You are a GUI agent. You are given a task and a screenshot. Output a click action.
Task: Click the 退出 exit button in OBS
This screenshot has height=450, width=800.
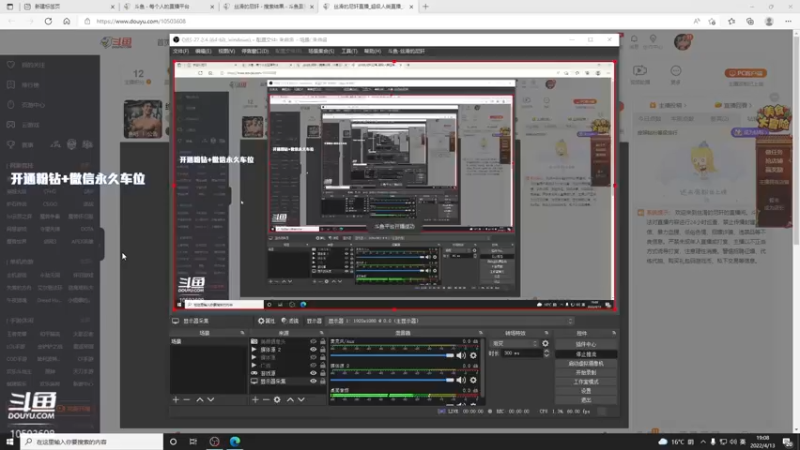(586, 400)
